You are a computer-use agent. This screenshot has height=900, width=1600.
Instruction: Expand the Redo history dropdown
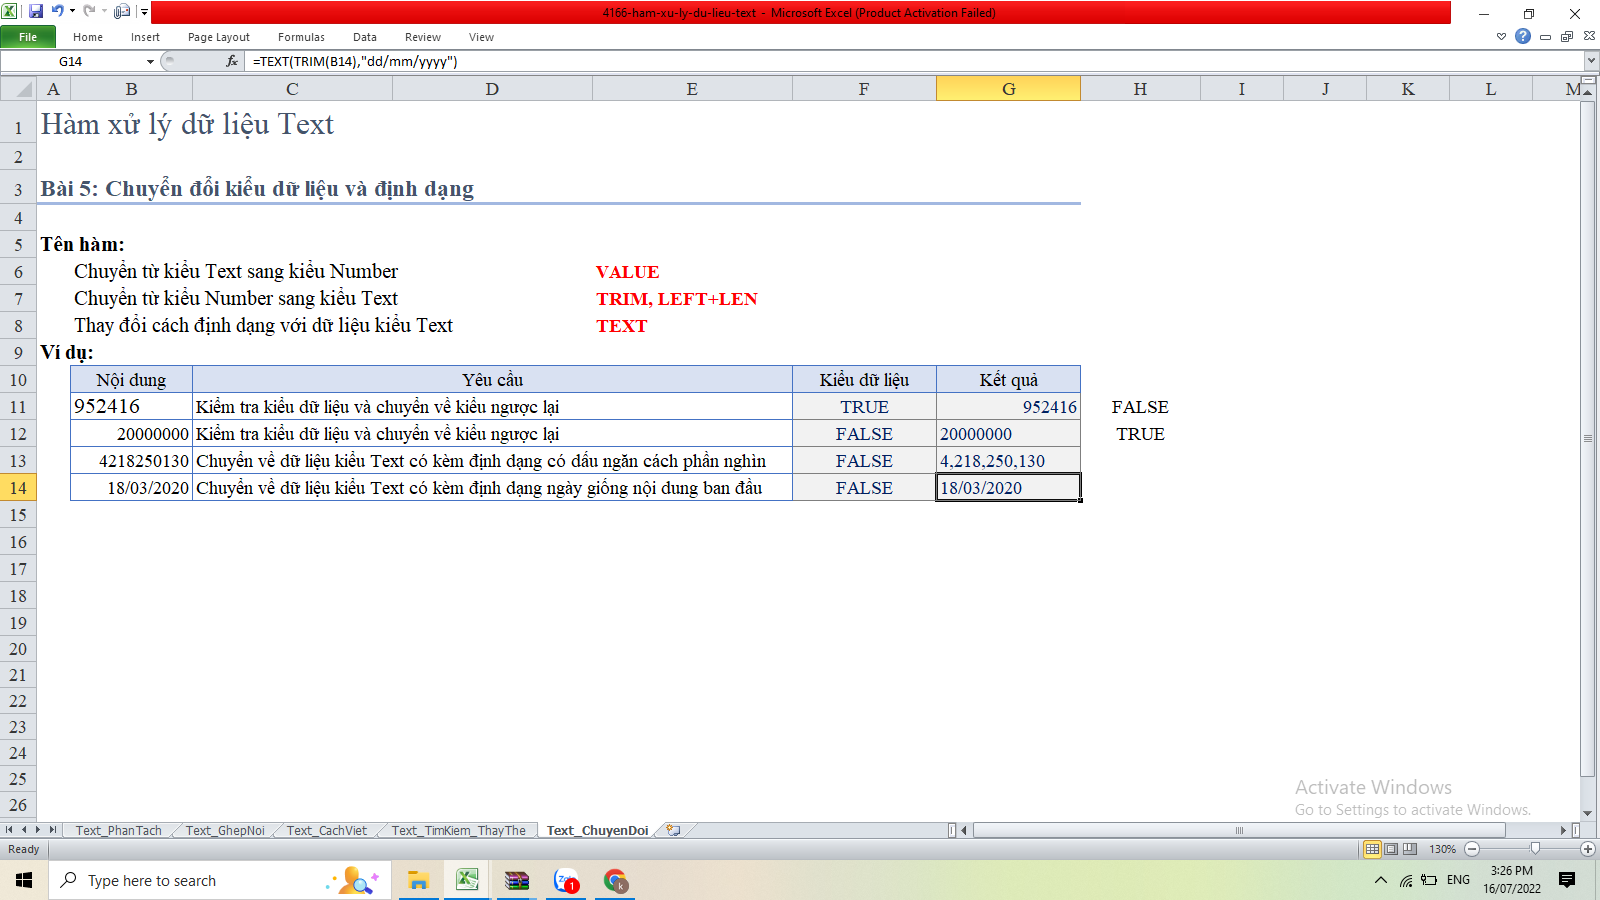[104, 12]
